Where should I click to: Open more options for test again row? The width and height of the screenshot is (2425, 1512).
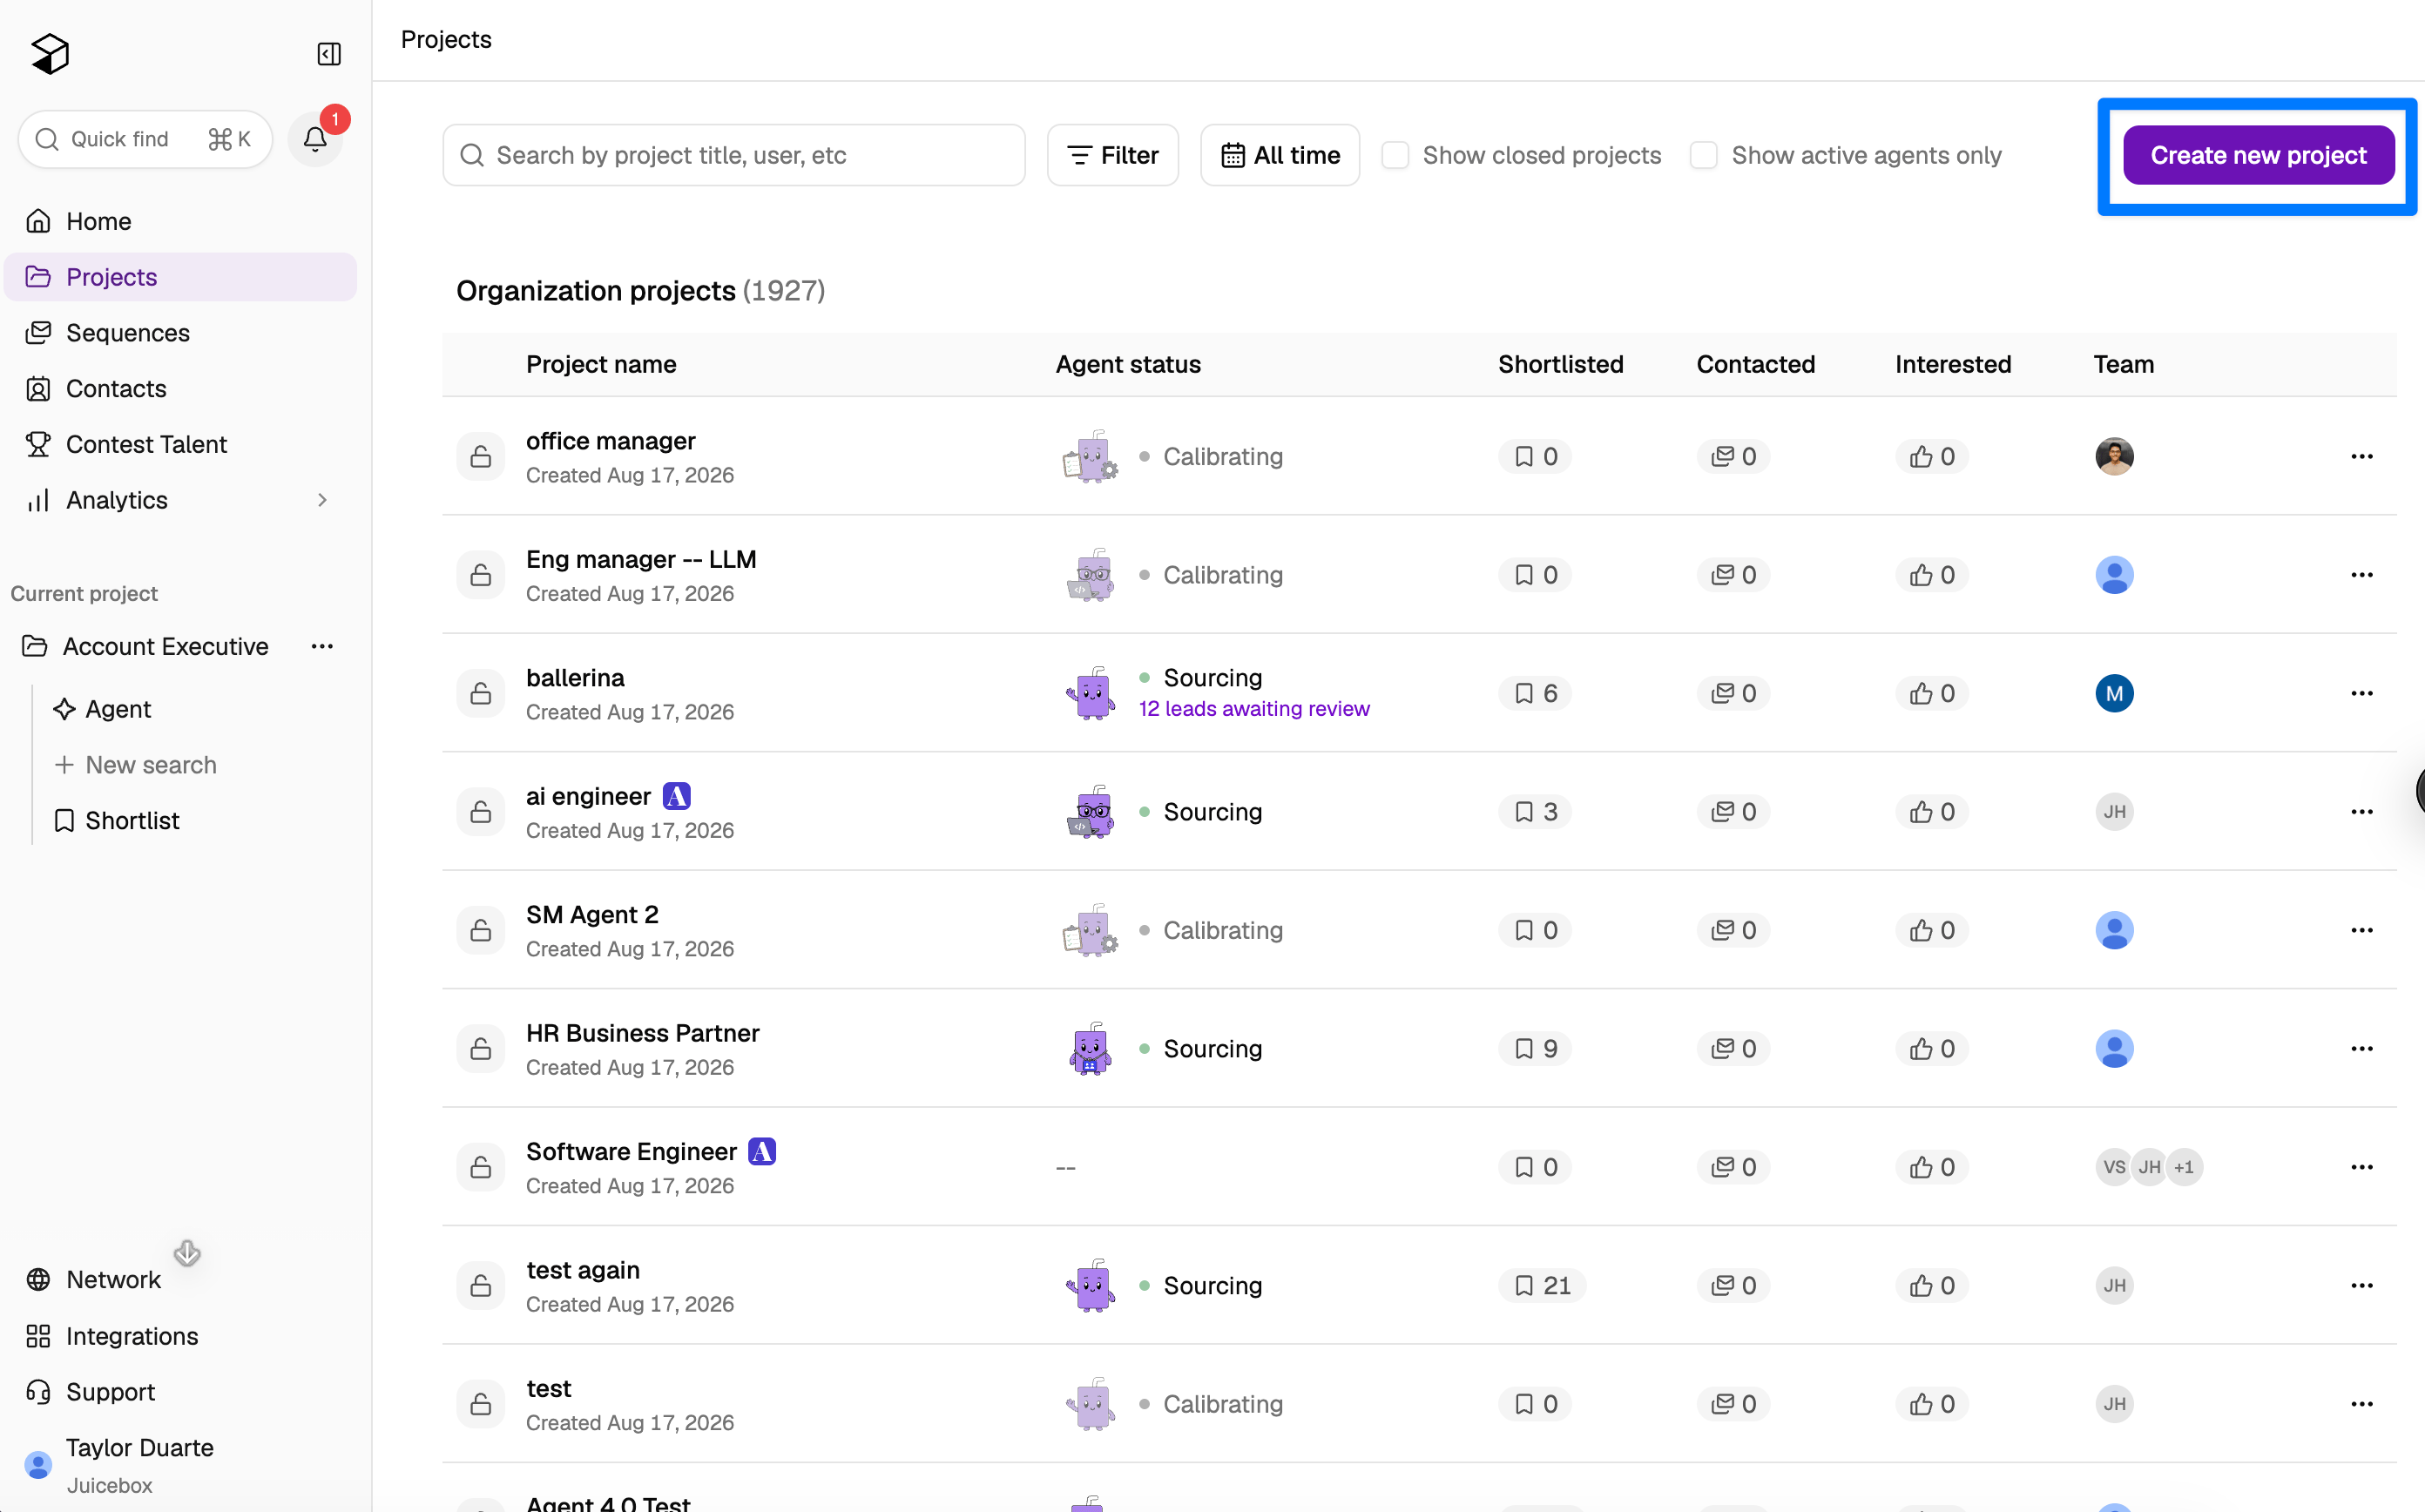[x=2362, y=1286]
